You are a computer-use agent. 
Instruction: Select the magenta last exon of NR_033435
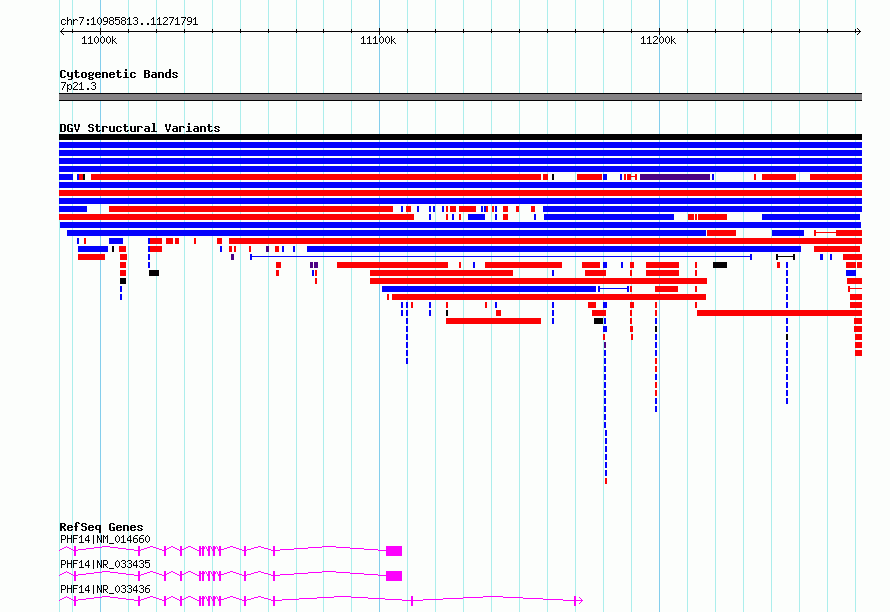point(394,576)
